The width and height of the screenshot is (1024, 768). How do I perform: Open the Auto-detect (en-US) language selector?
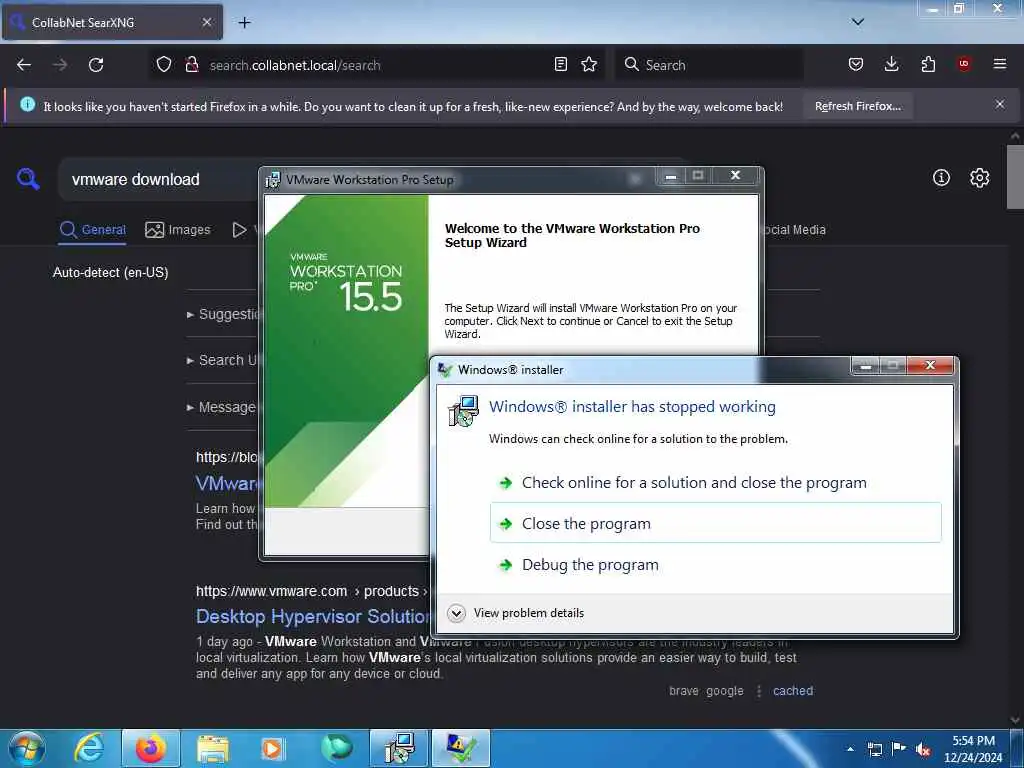click(110, 272)
